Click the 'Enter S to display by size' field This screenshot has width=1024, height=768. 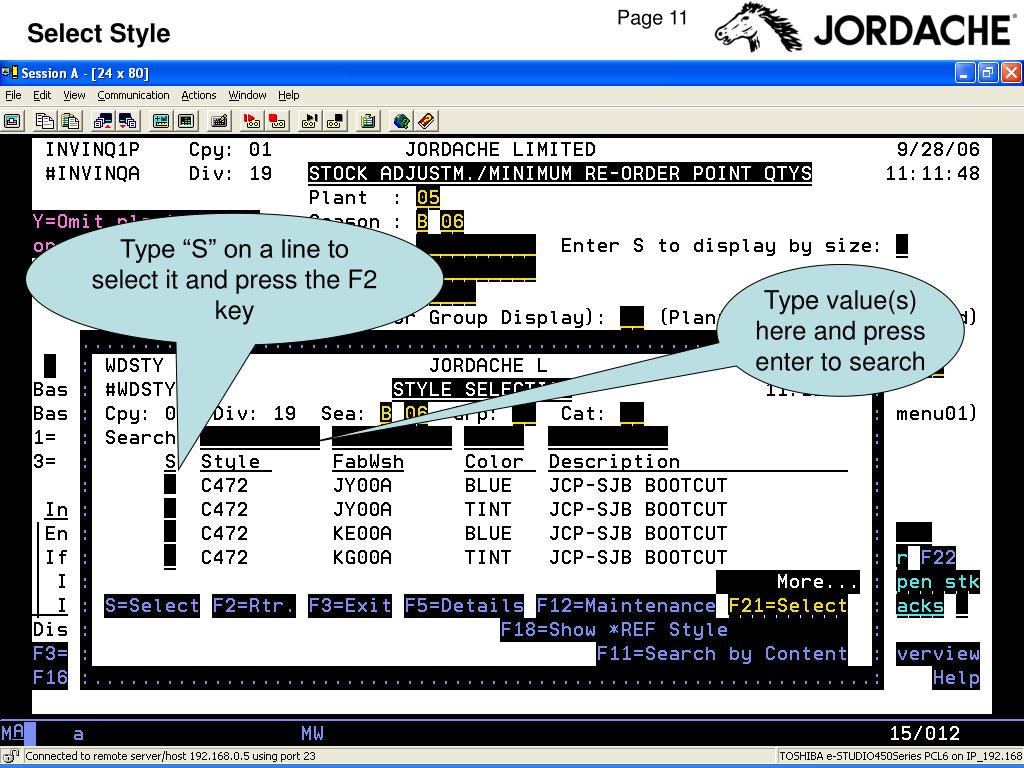pyautogui.click(x=902, y=246)
